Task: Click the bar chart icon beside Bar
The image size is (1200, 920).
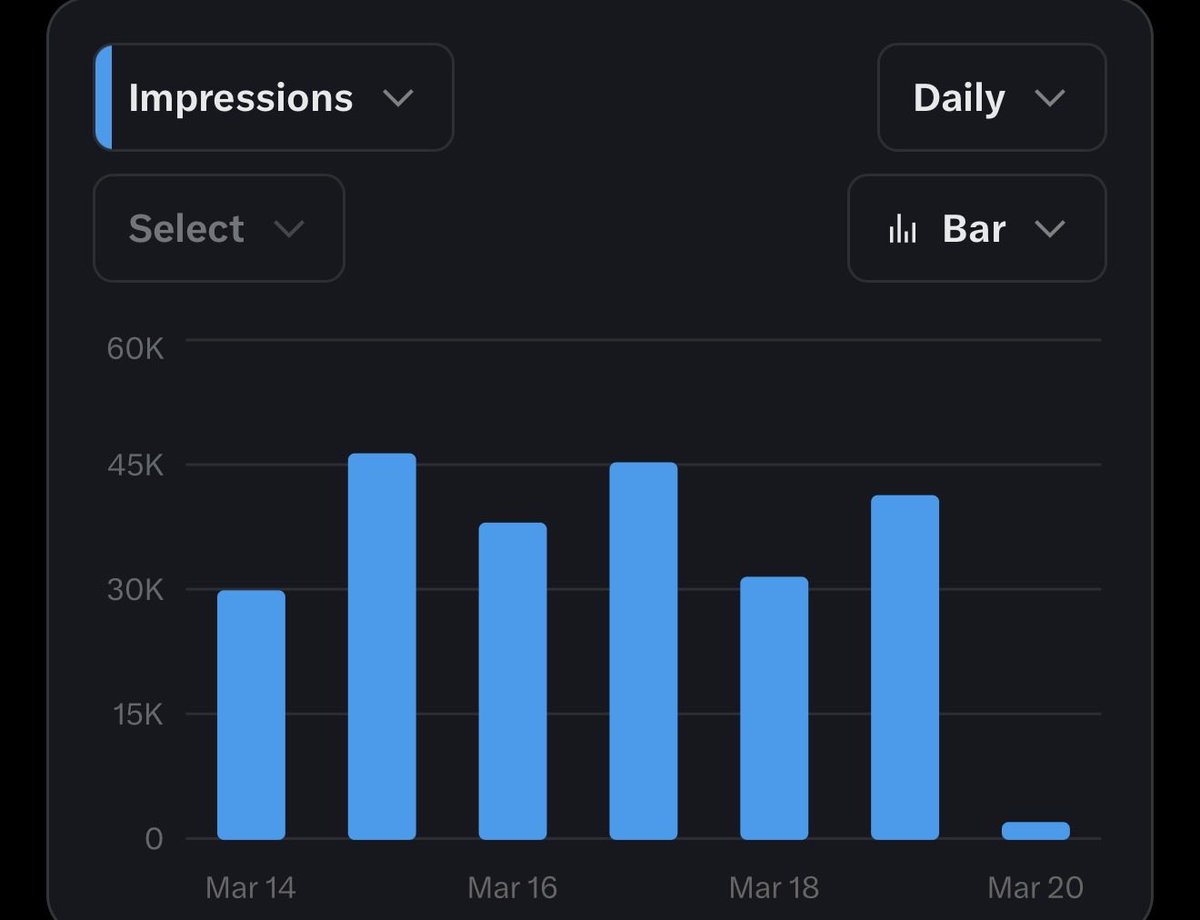Action: pyautogui.click(x=902, y=229)
